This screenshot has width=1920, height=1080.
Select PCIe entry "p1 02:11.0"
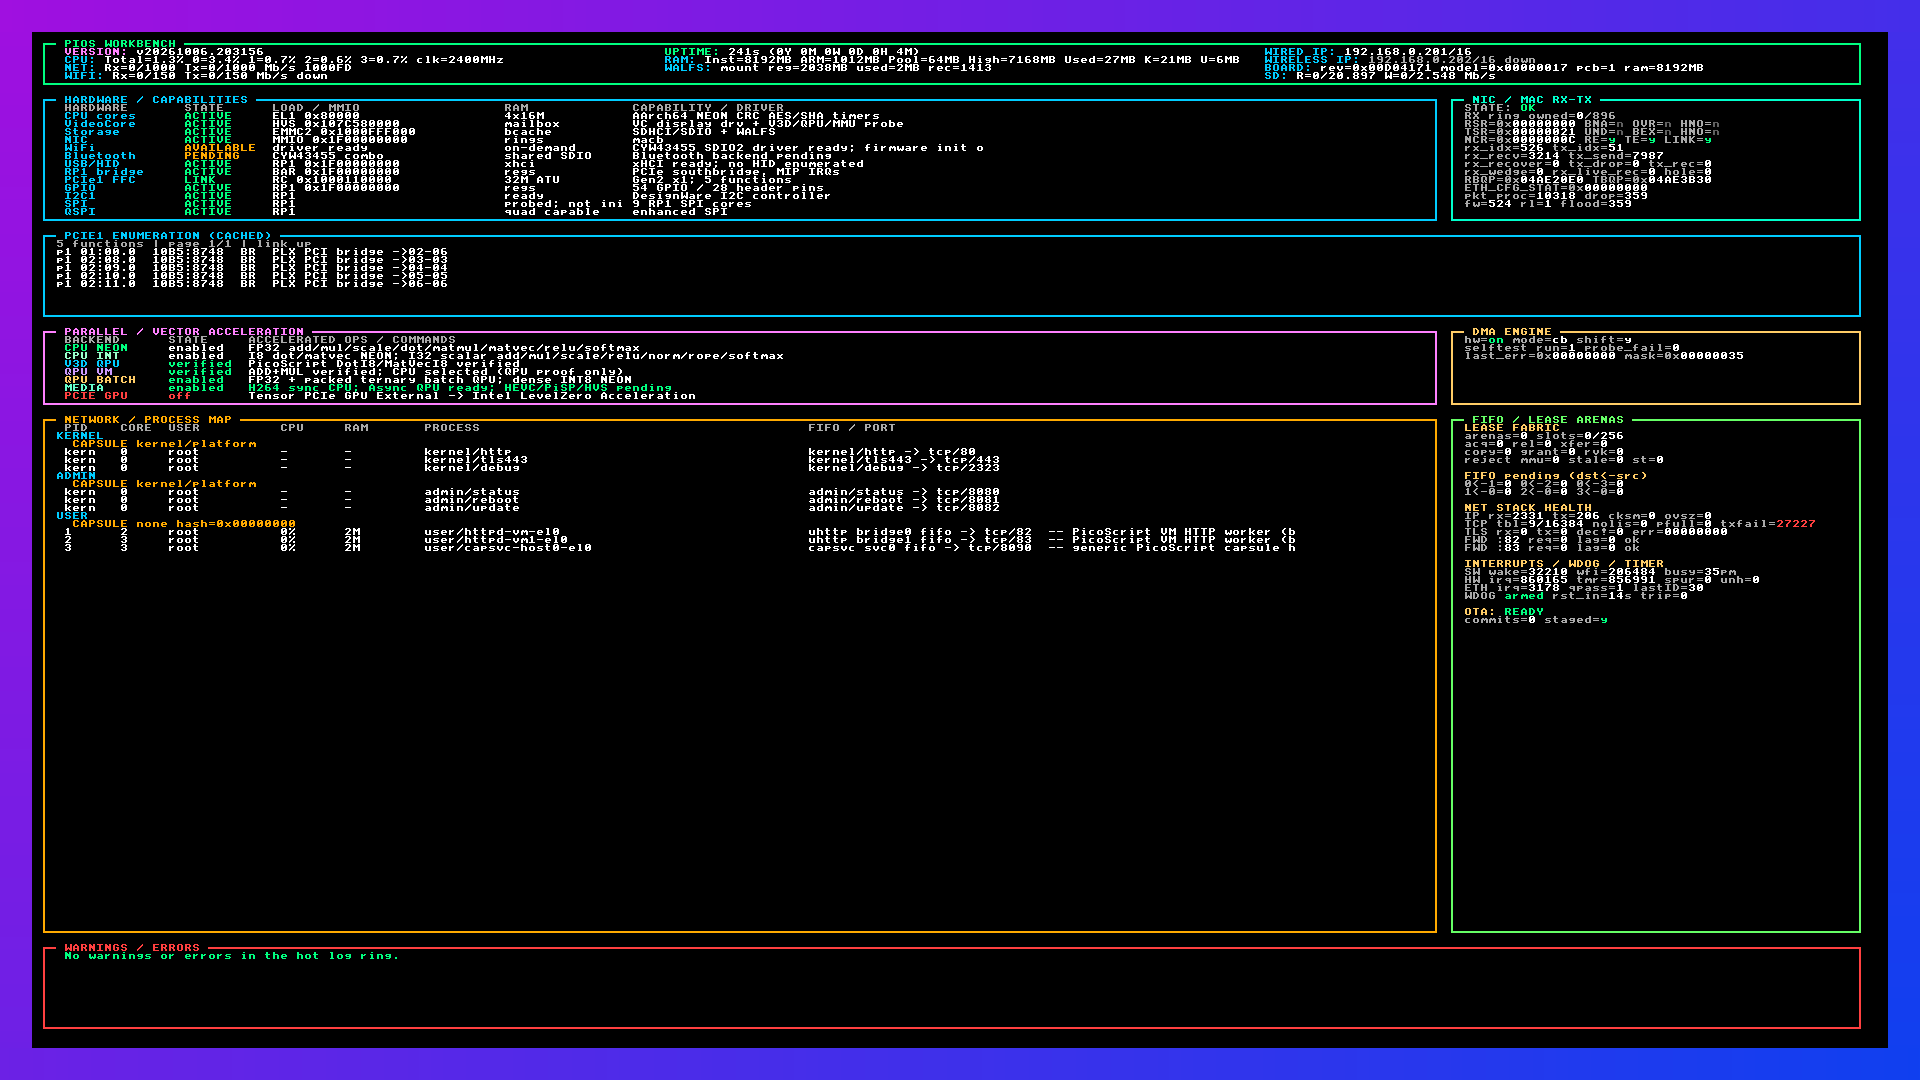[252, 284]
